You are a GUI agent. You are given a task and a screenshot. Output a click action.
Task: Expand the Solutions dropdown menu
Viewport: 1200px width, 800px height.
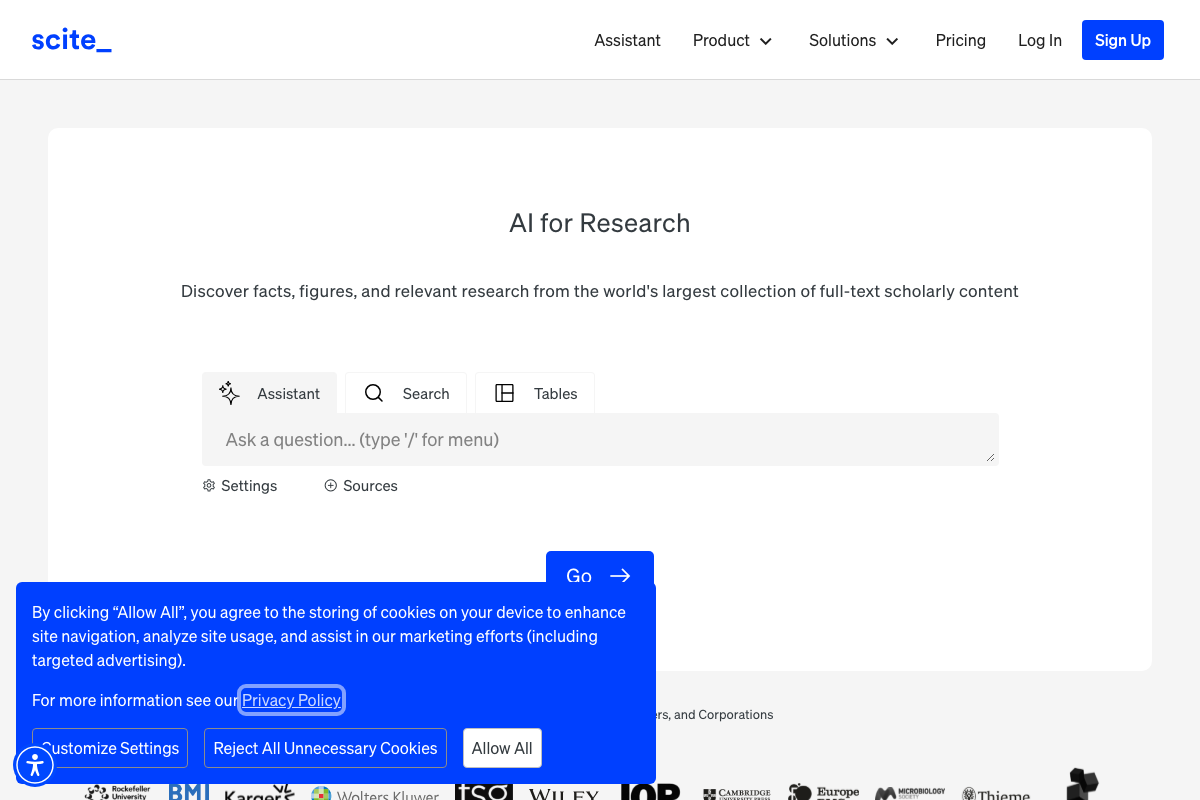tap(854, 40)
